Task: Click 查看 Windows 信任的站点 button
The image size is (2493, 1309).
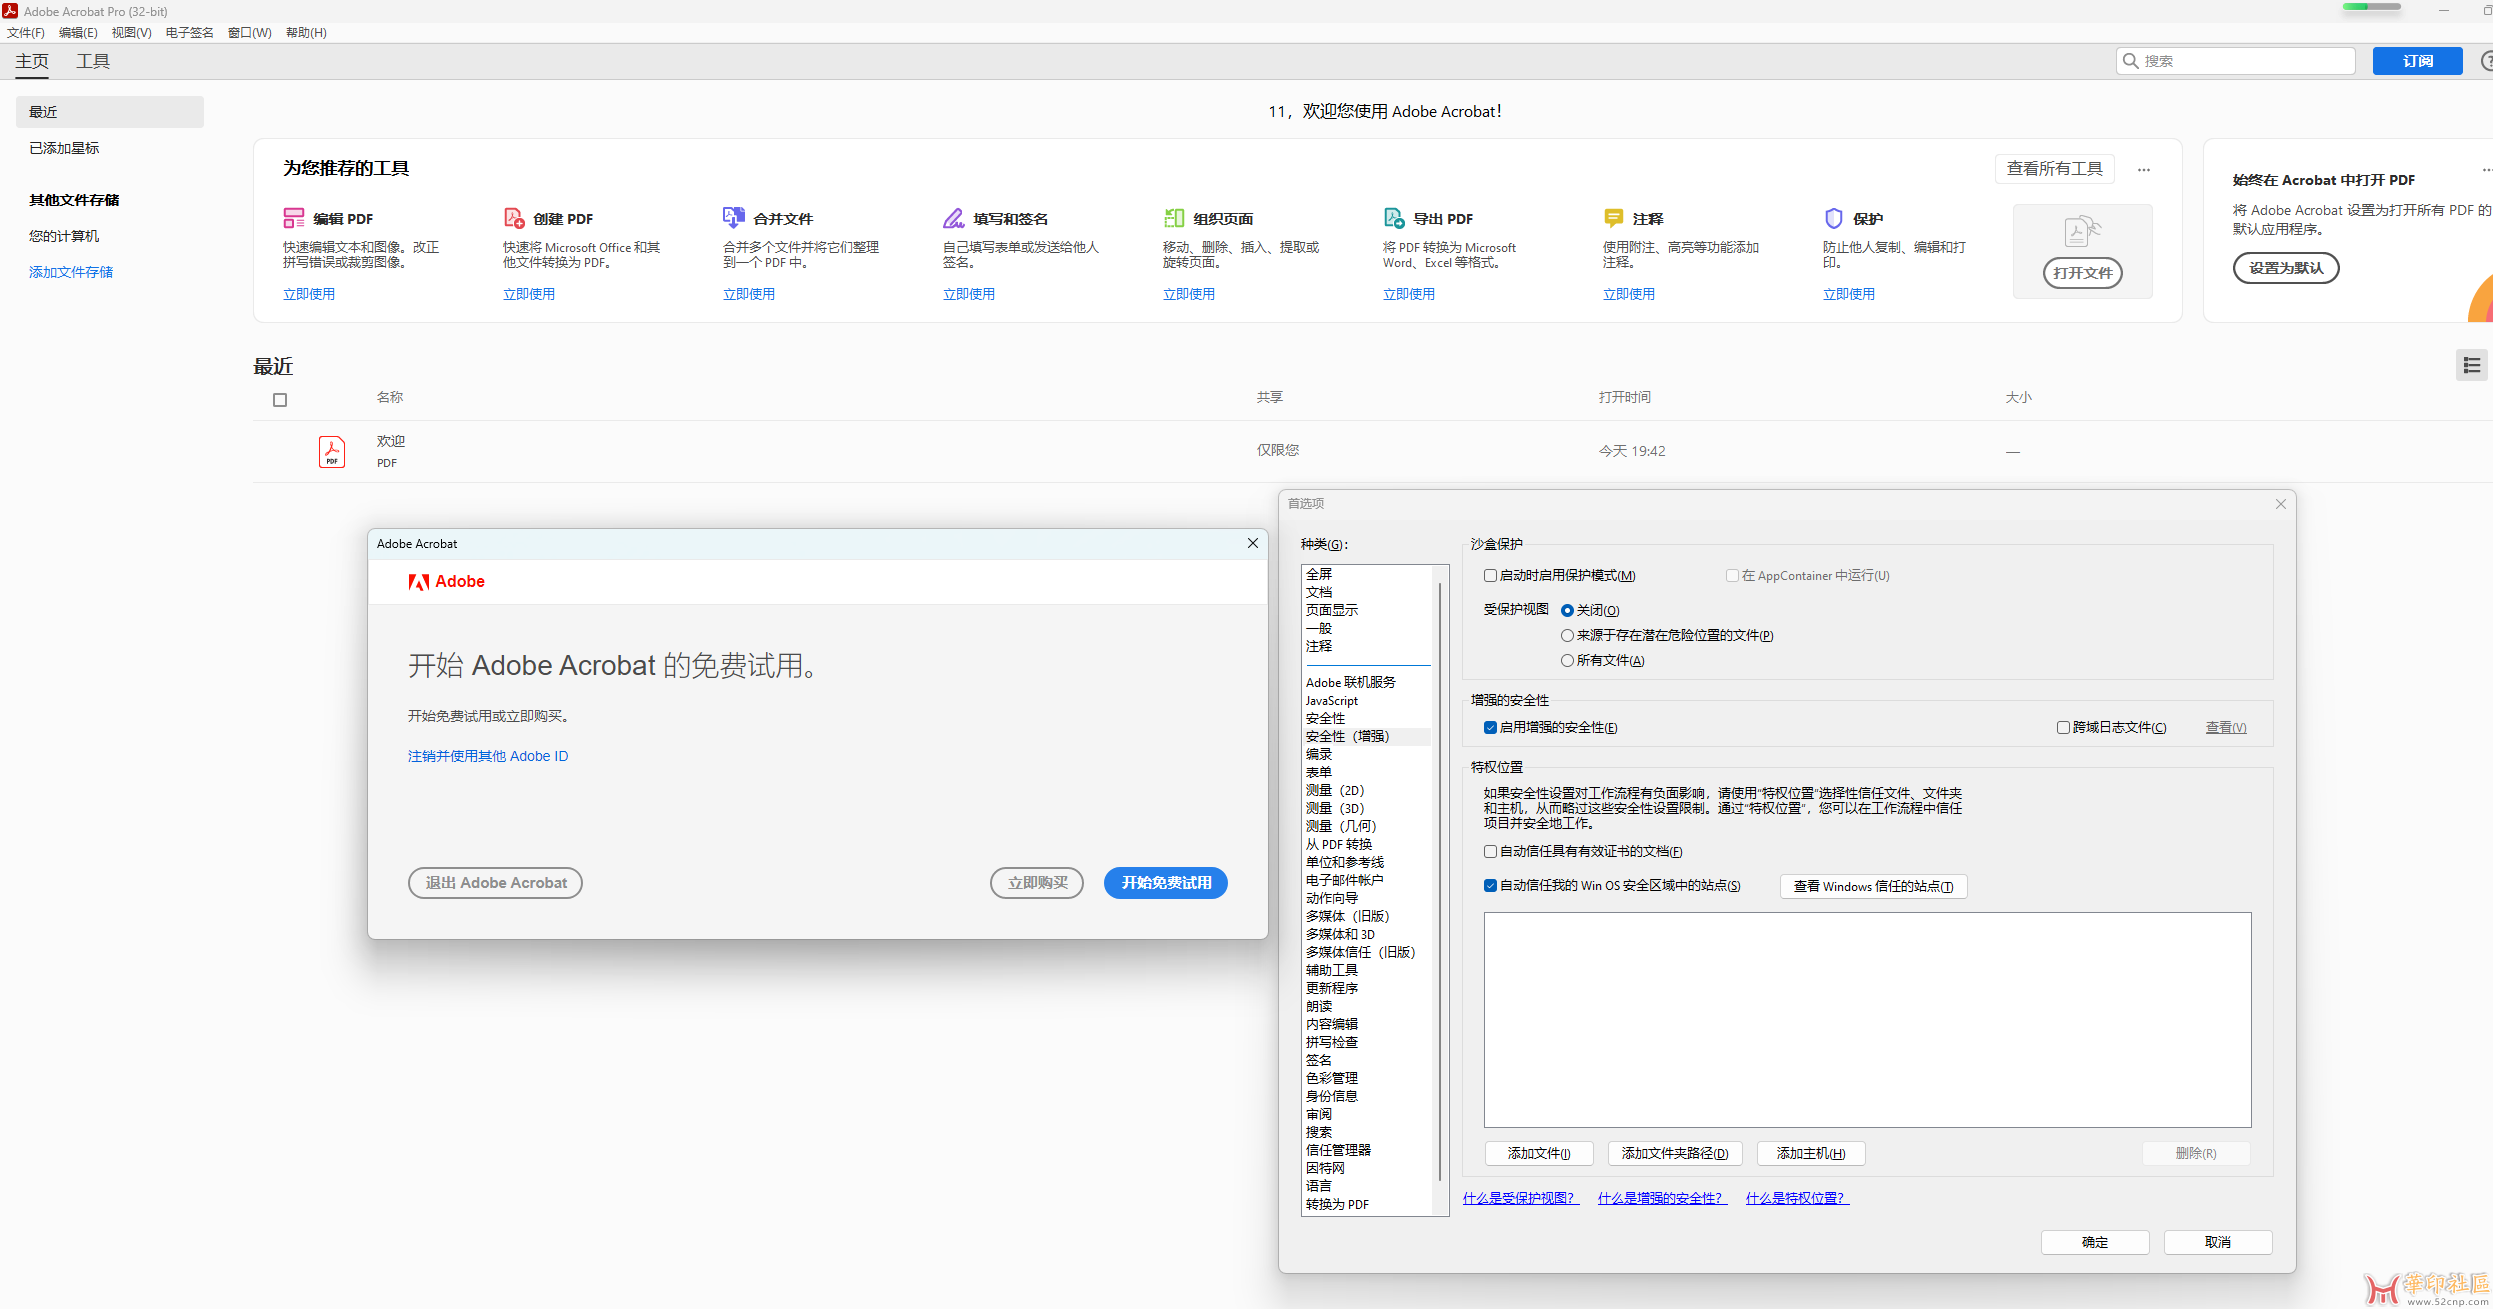Action: 1873,887
